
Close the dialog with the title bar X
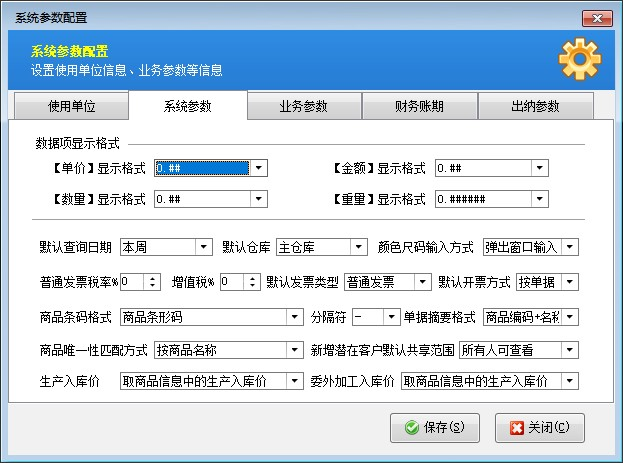(596, 18)
